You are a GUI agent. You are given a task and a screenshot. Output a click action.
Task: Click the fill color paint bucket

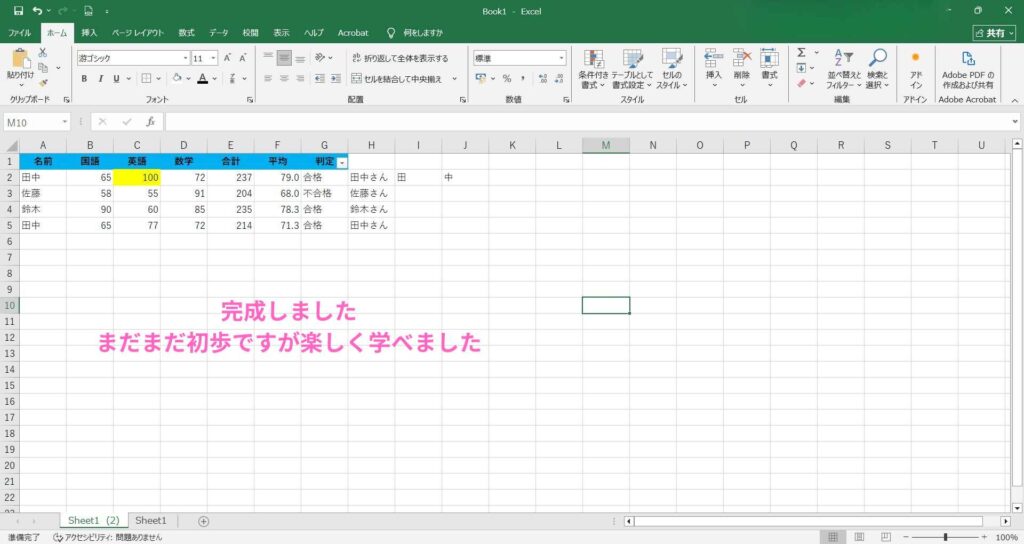point(177,78)
